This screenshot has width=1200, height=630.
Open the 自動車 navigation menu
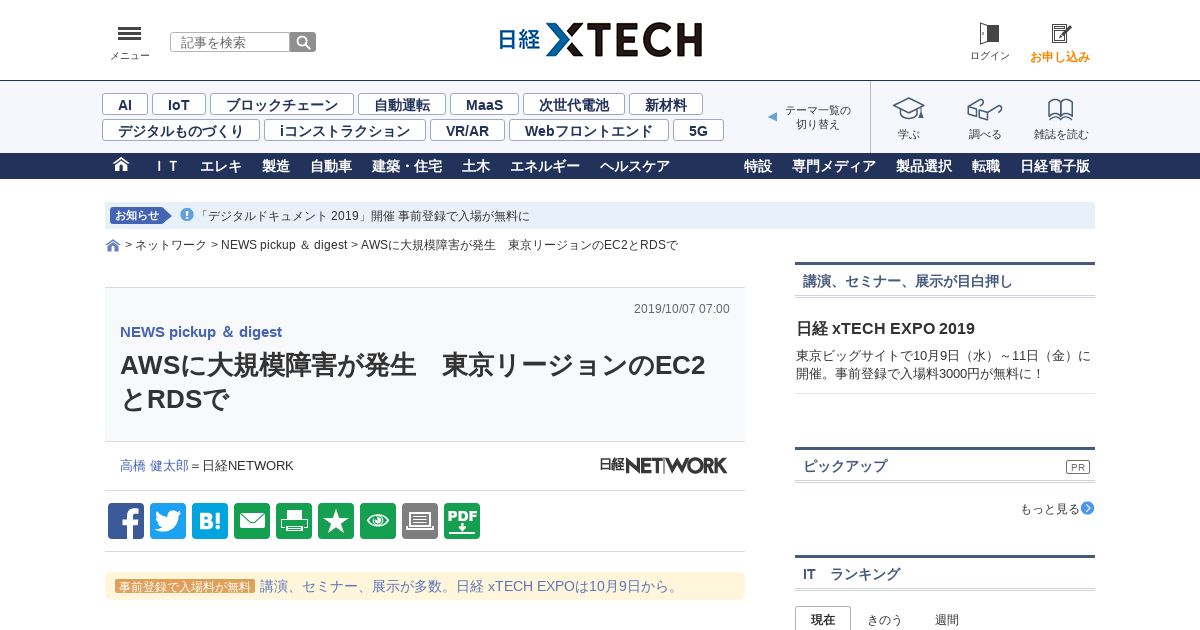click(x=331, y=166)
